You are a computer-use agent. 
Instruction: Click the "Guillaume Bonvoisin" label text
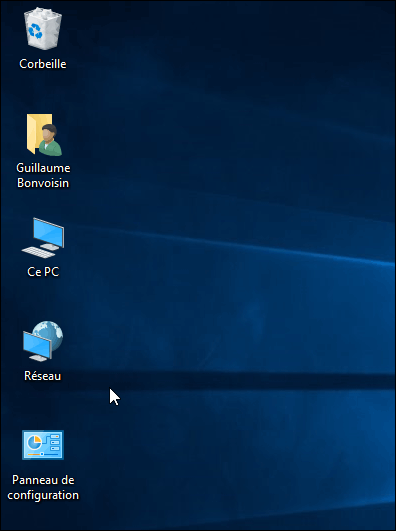[x=43, y=175]
